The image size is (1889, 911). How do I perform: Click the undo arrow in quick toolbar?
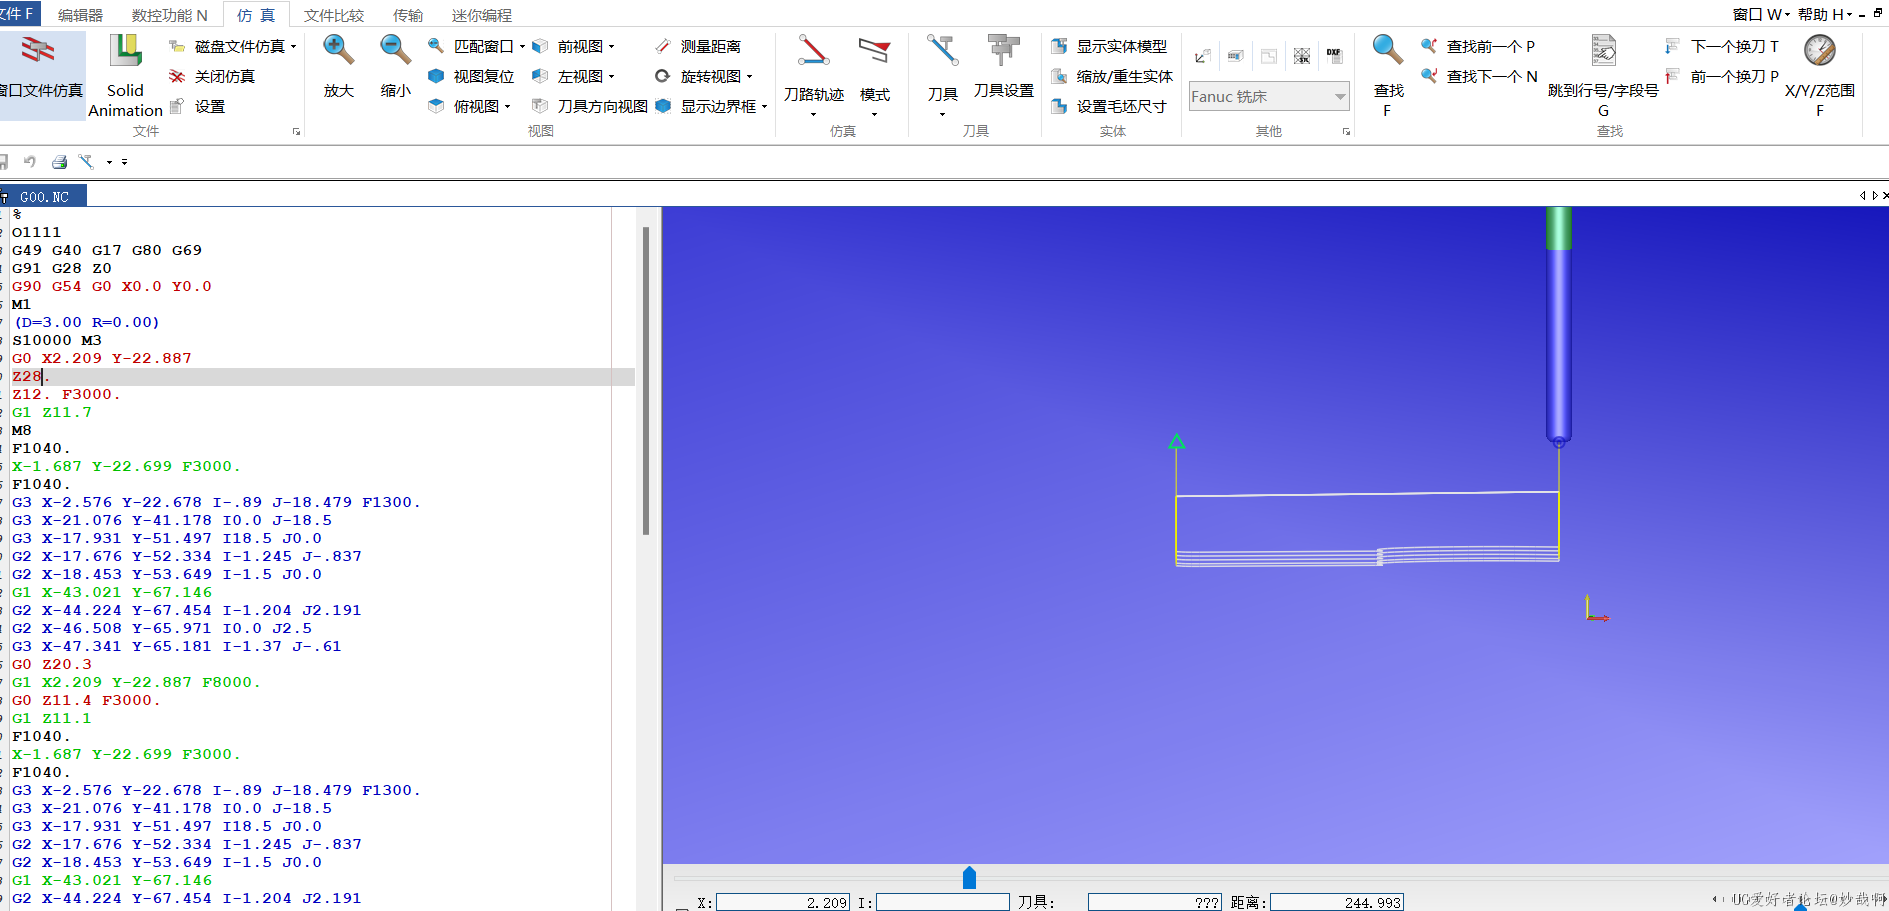pyautogui.click(x=30, y=162)
